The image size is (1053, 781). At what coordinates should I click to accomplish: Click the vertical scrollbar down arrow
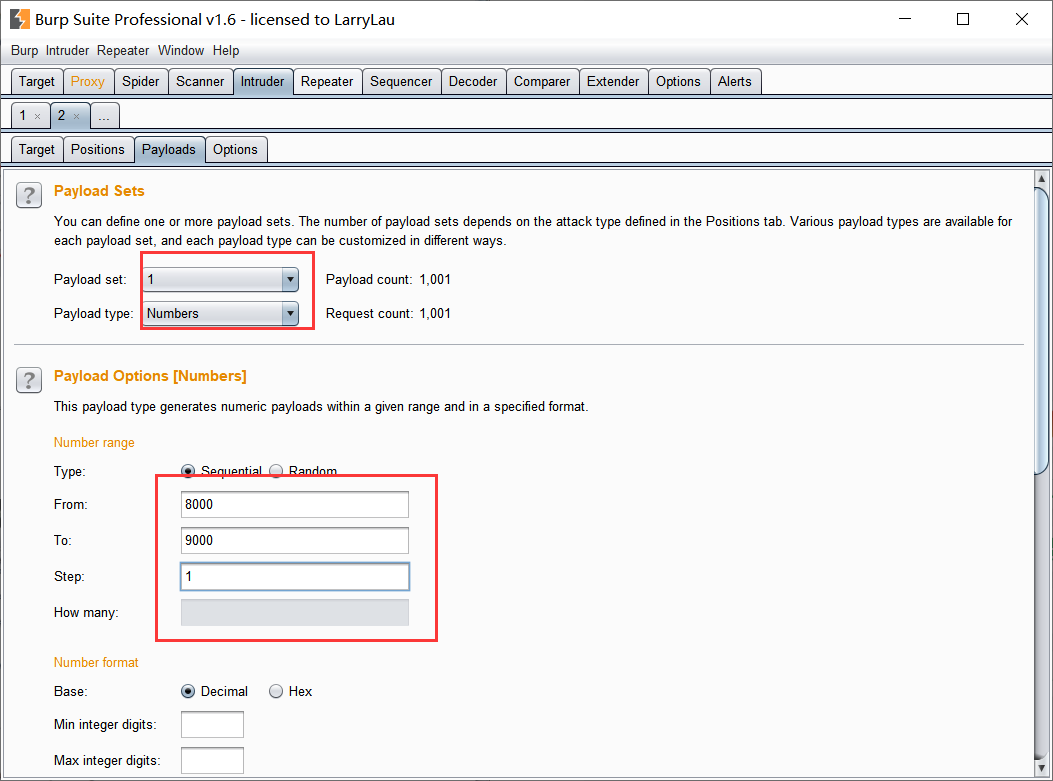tap(1042, 768)
